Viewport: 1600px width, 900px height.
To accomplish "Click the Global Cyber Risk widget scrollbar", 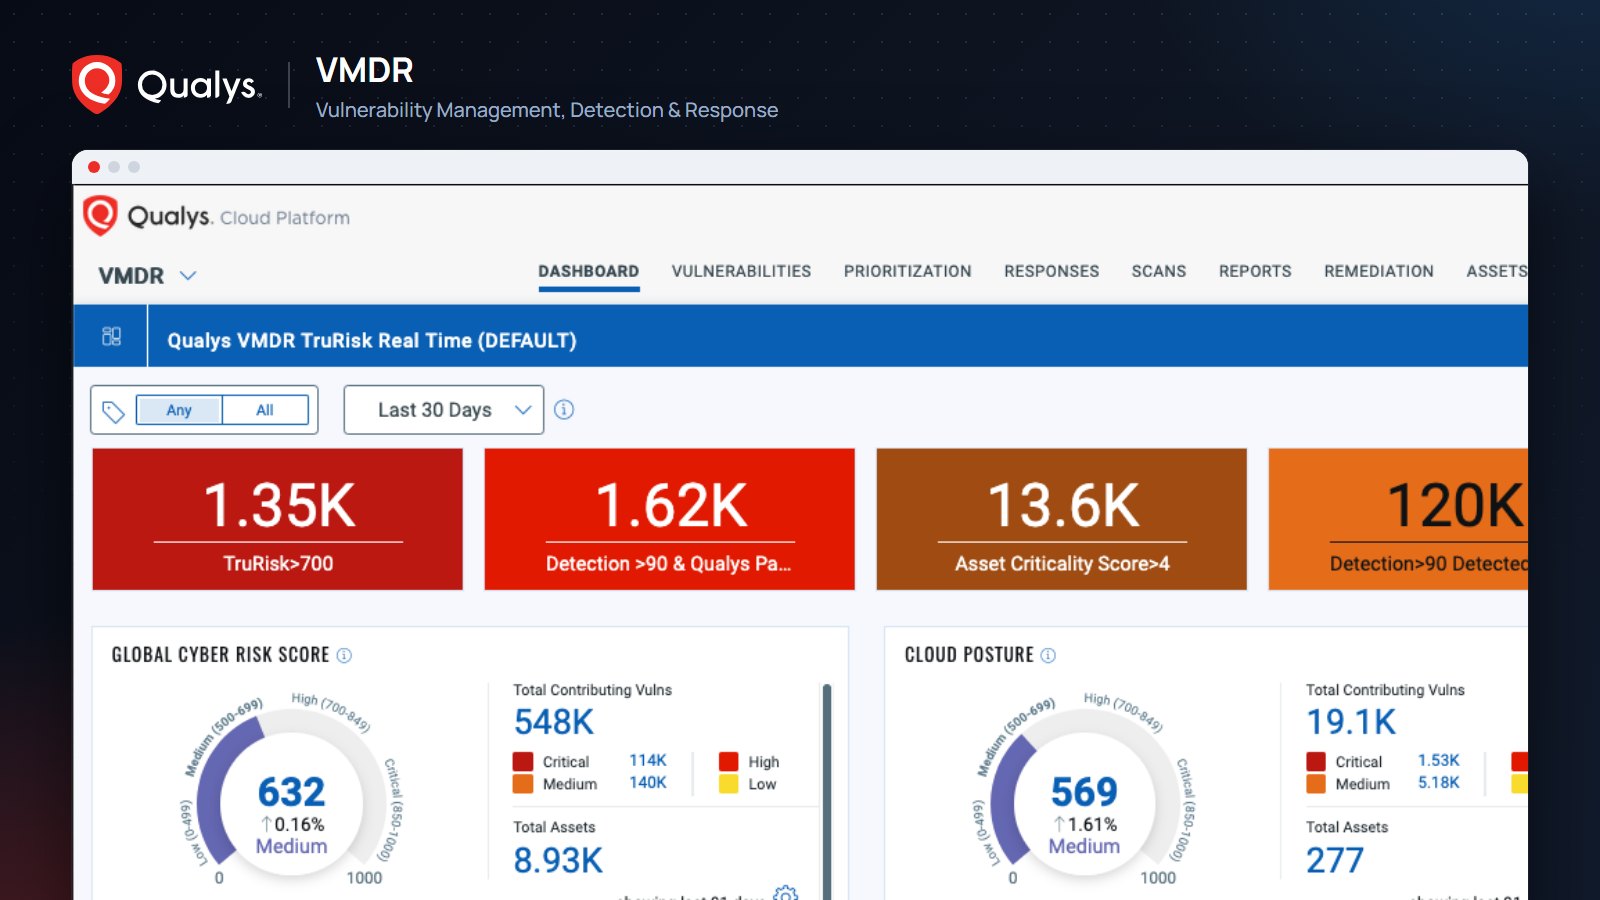I will click(827, 790).
